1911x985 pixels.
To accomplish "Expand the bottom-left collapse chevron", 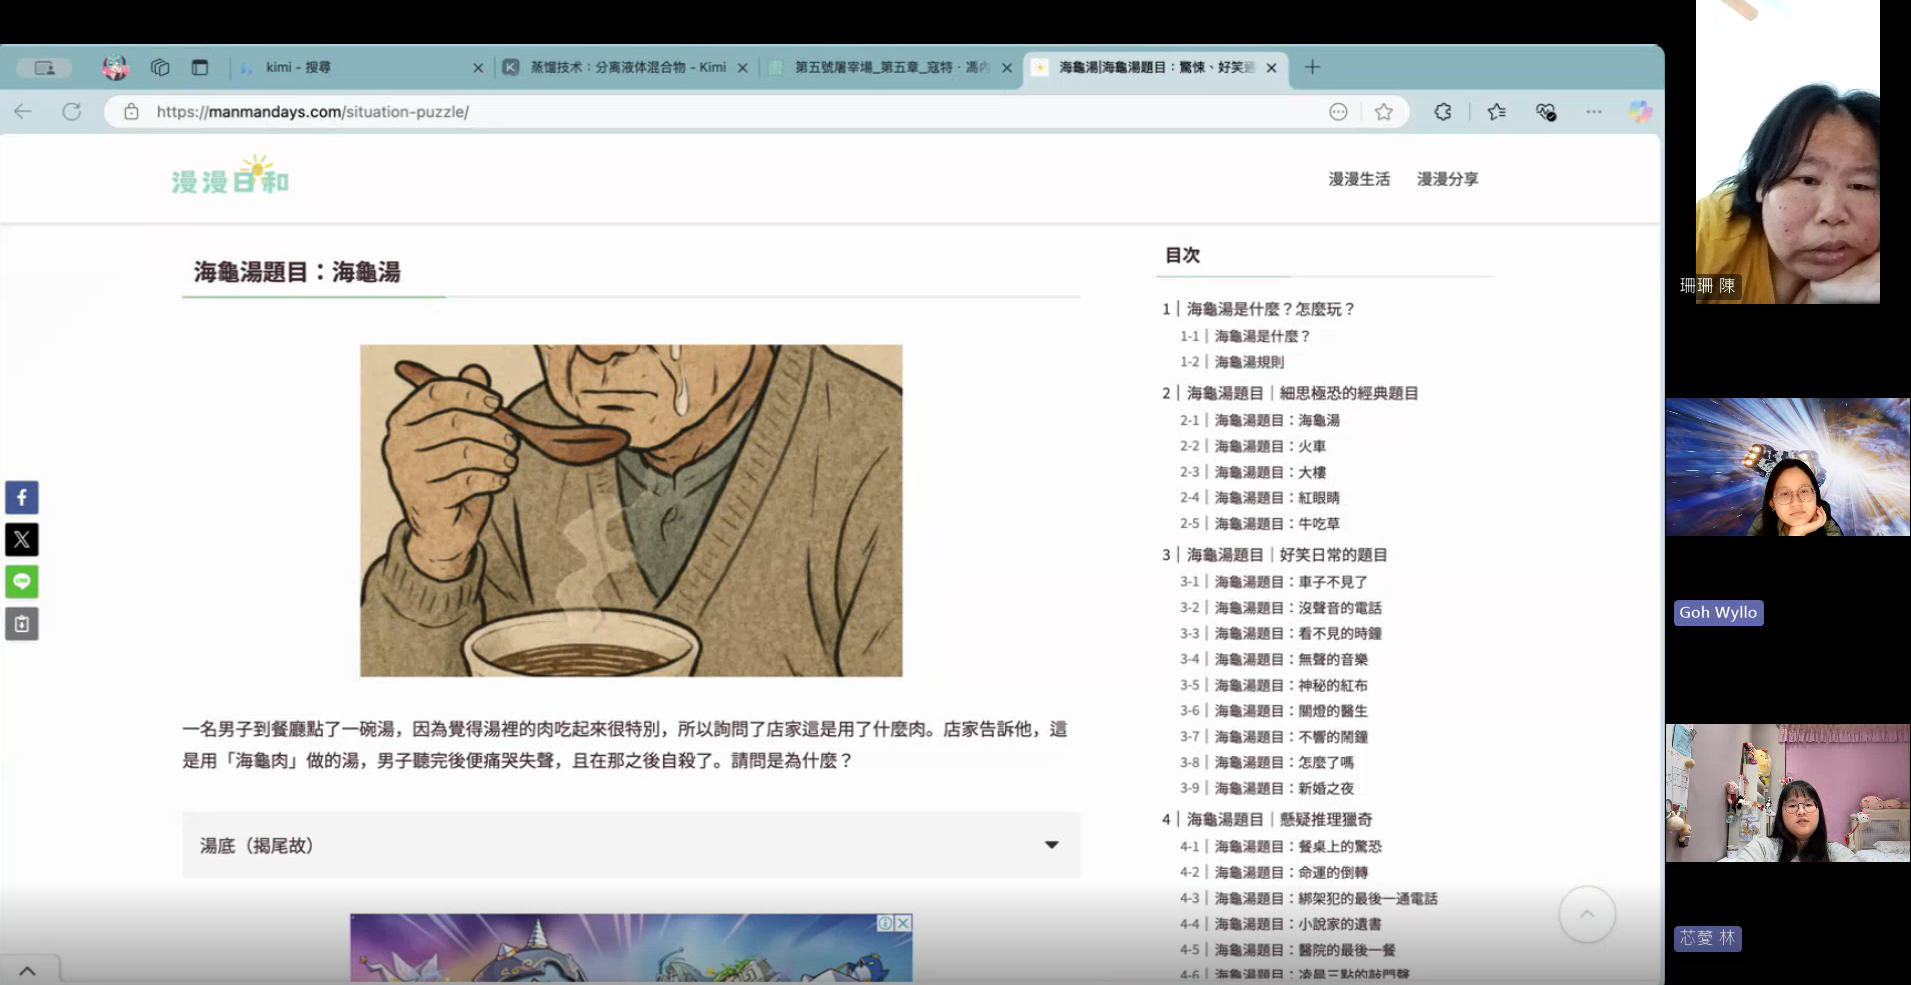I will pyautogui.click(x=28, y=970).
